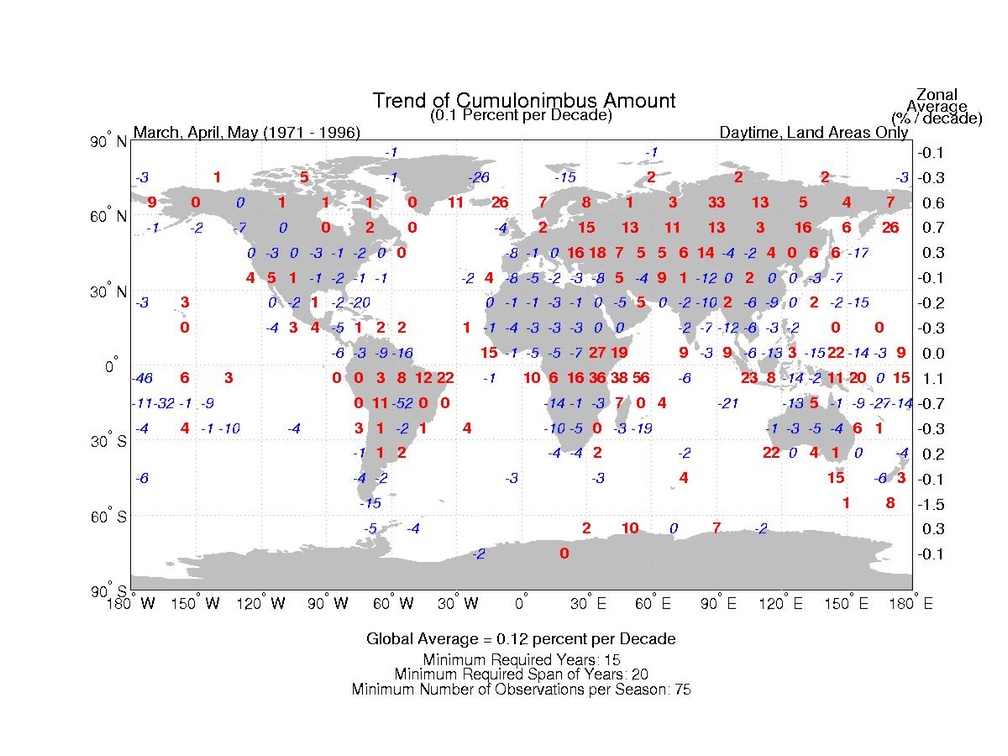Click the red value 56 over Africa
1008x756 pixels.
click(x=641, y=377)
